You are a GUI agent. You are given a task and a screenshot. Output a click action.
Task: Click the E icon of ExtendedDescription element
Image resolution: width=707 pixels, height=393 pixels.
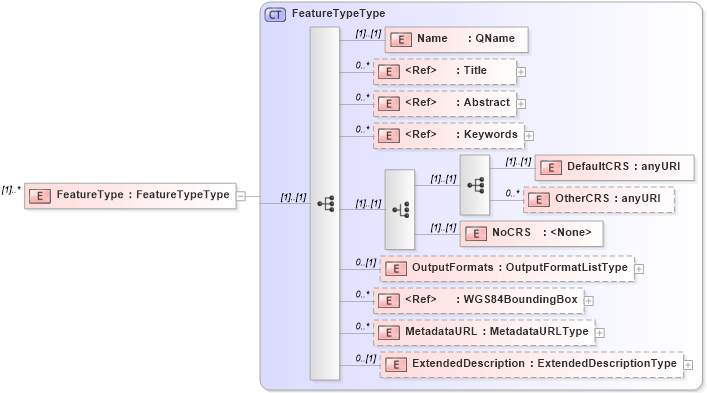pyautogui.click(x=395, y=365)
